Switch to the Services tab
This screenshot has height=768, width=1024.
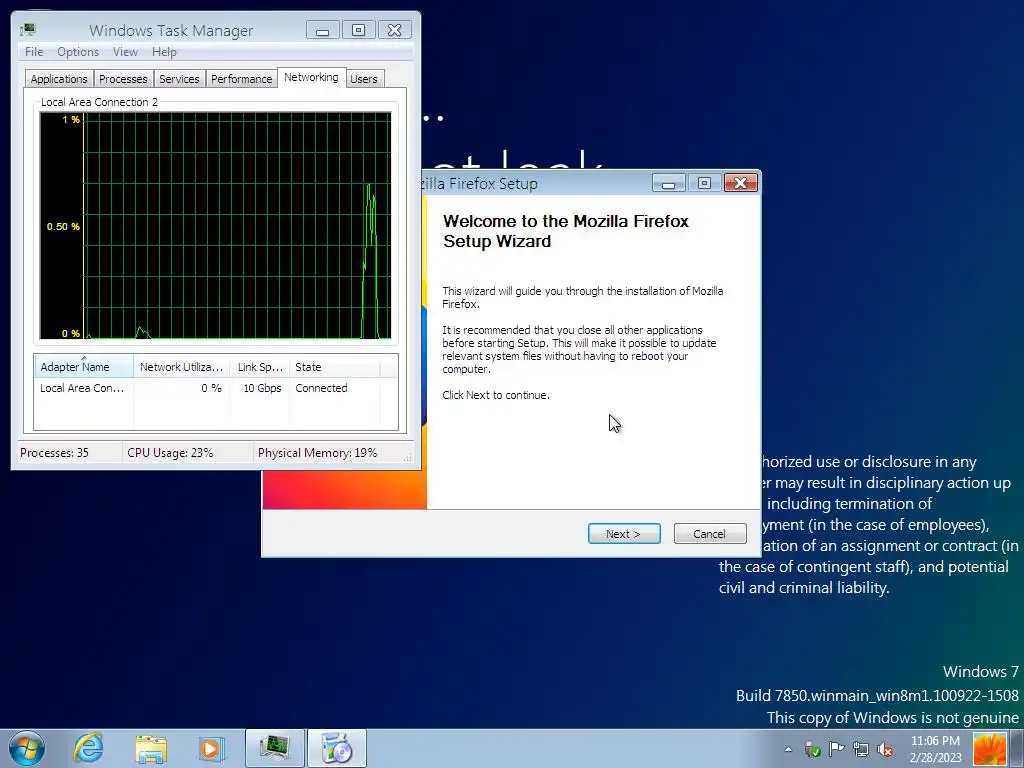(x=179, y=79)
